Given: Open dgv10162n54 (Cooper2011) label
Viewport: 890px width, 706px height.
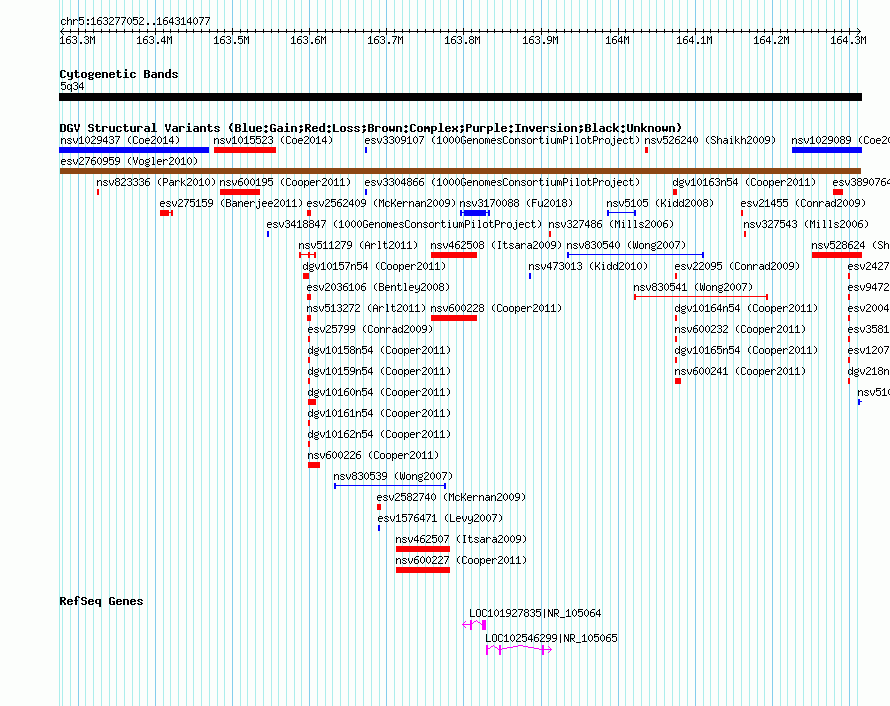Looking at the screenshot, I should point(379,434).
